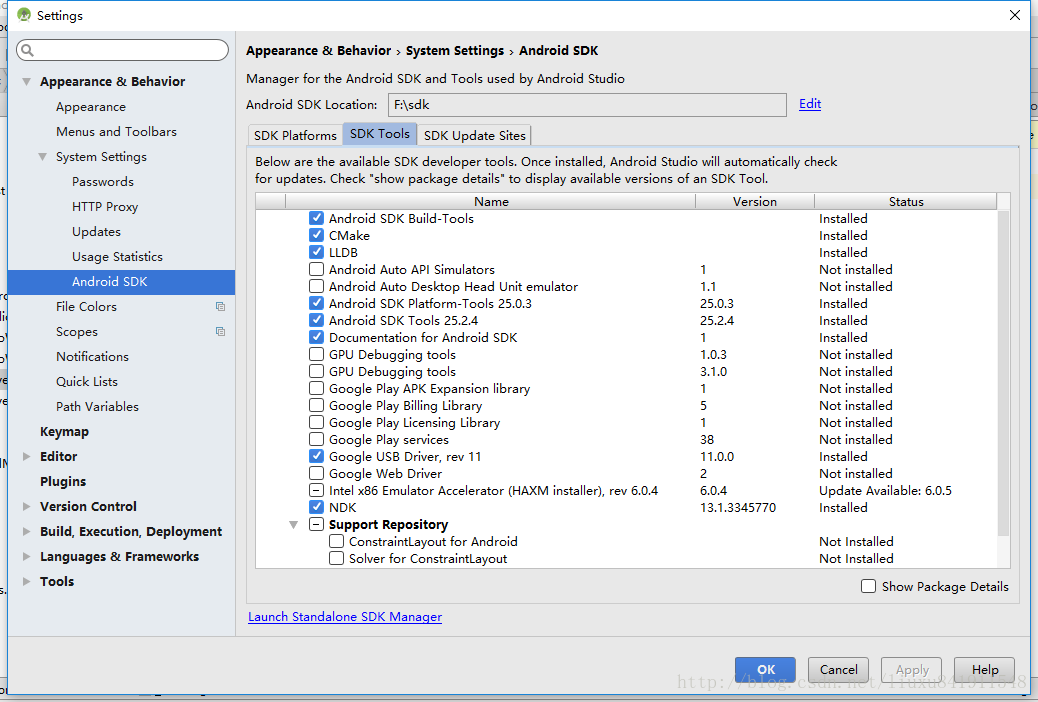Screen dimensions: 1038x702
Task: Click the Edit link for SDK location
Action: [810, 104]
